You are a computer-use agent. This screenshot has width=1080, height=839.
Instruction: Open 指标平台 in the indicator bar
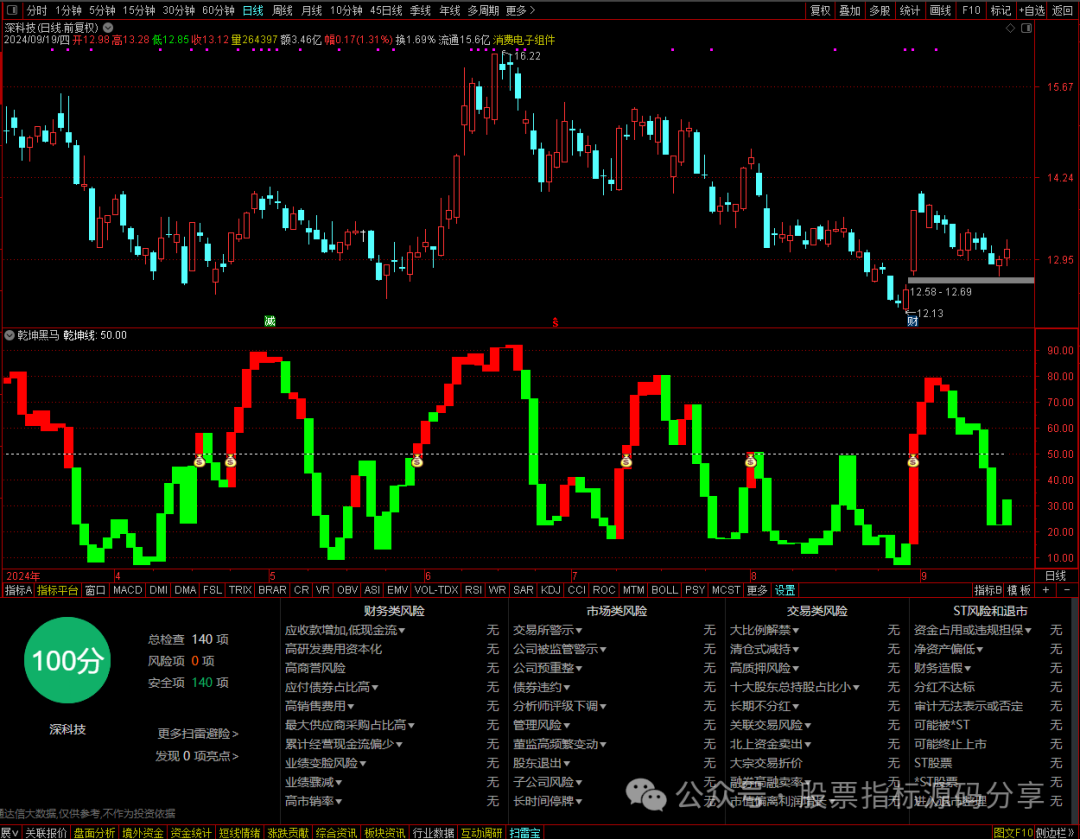click(57, 590)
